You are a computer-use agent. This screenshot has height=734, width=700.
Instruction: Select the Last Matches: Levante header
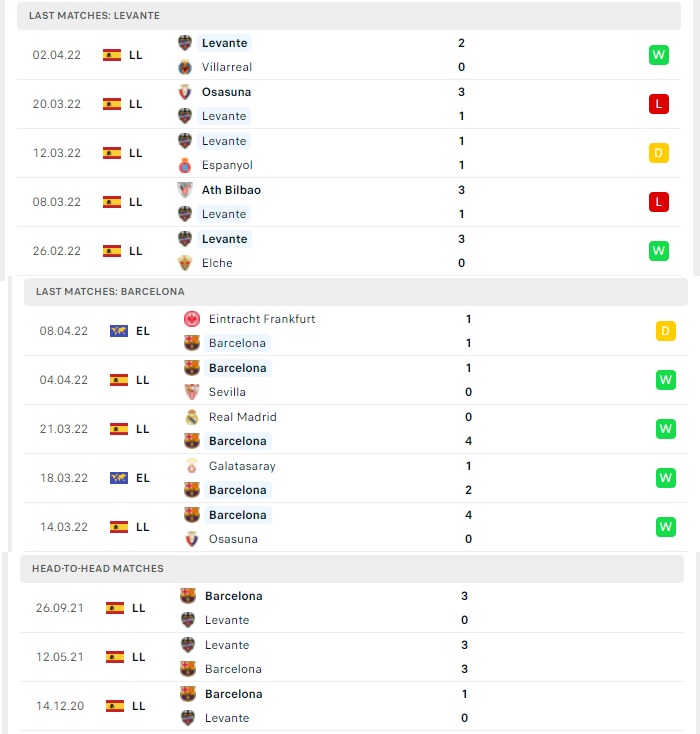(x=349, y=15)
